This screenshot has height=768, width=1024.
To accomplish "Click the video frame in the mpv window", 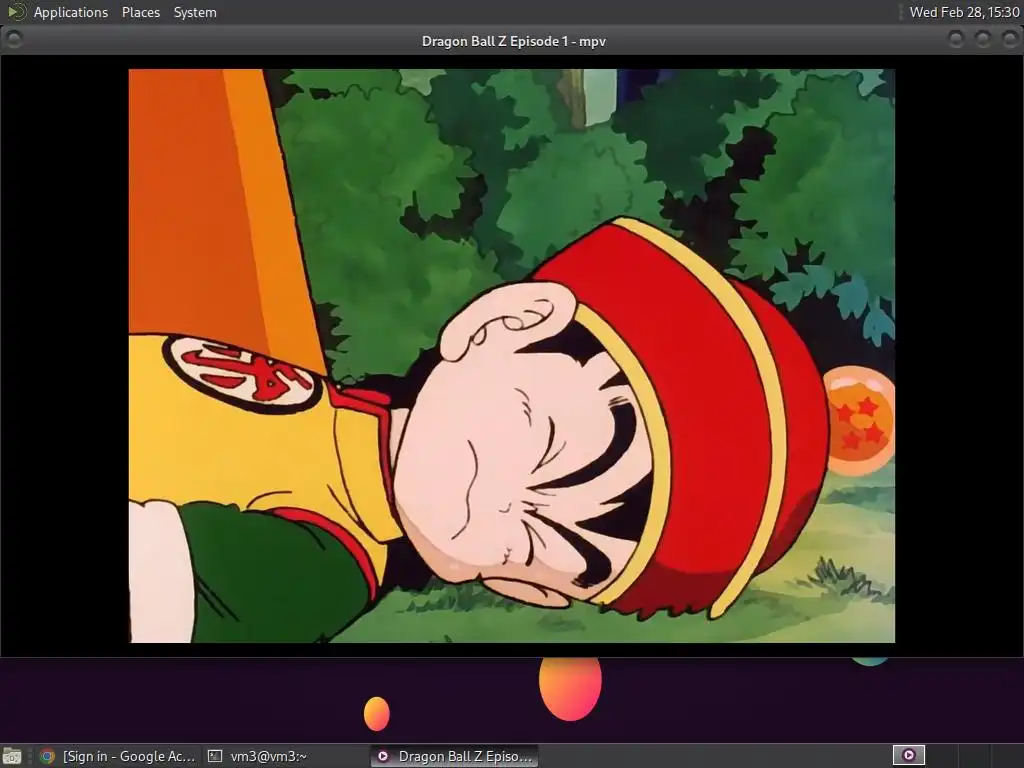I will [x=511, y=356].
